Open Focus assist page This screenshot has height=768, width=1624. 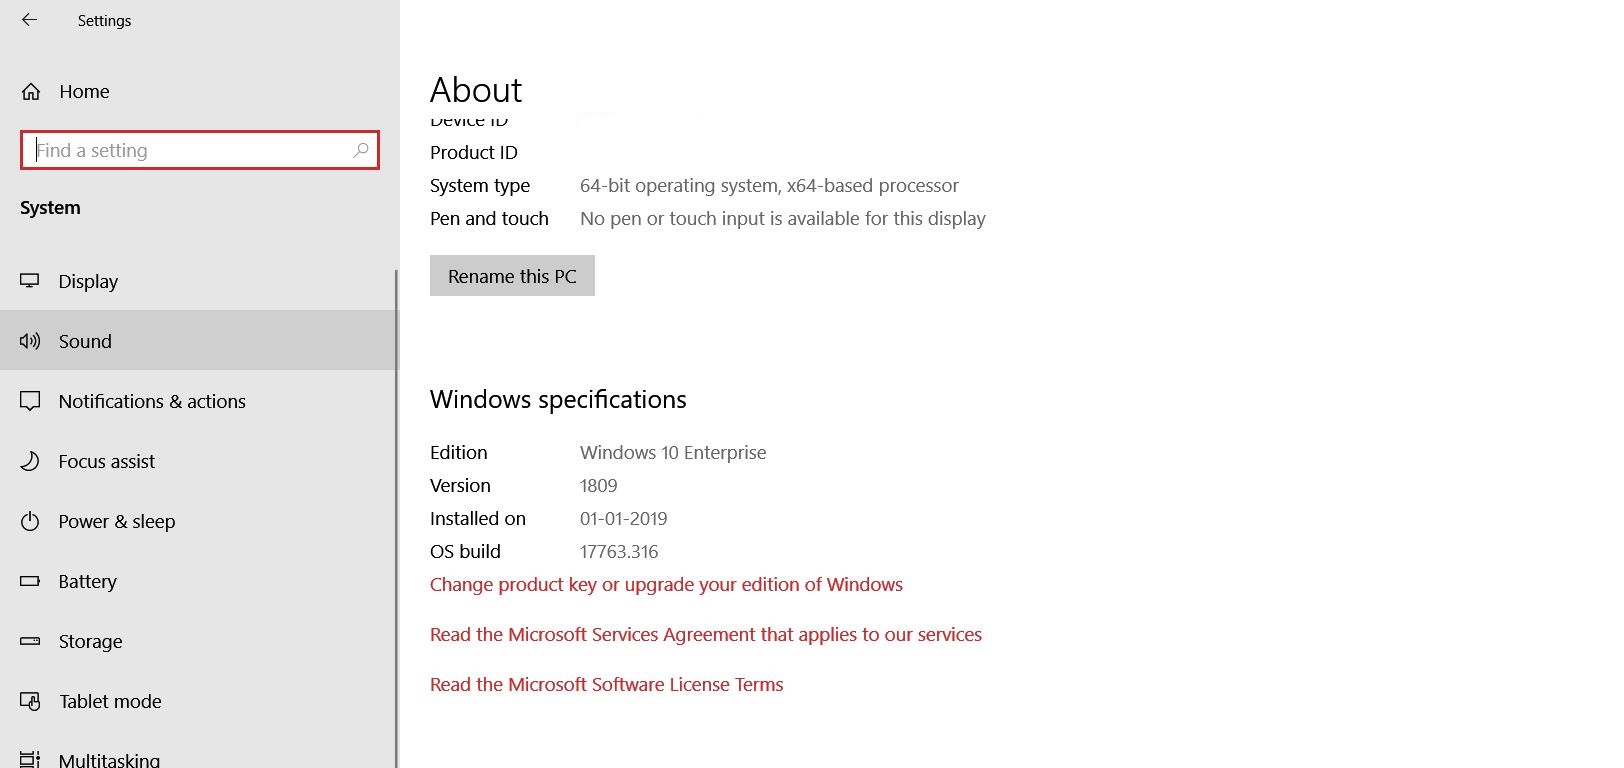pyautogui.click(x=199, y=461)
